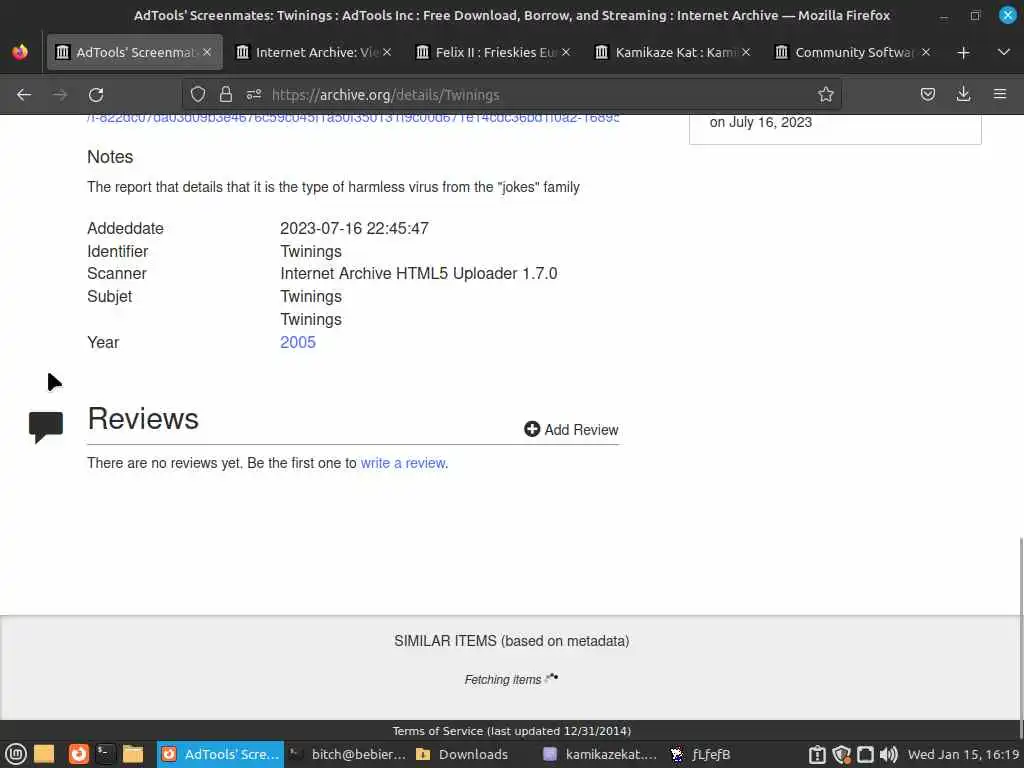Expand the list all tabs chevron
Viewport: 1024px width, 768px height.
pos(1004,52)
